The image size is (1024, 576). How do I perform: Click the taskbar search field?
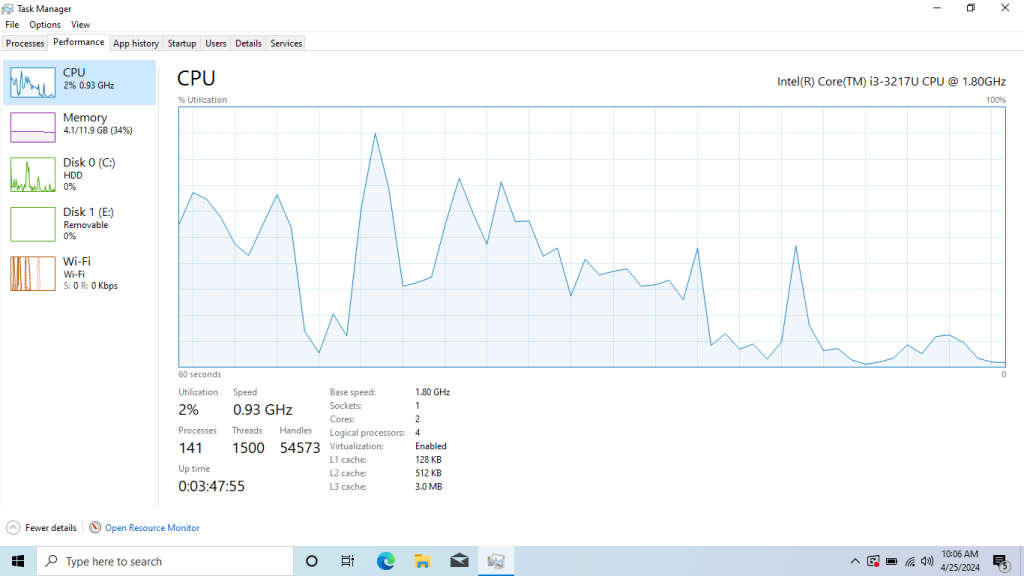point(165,561)
